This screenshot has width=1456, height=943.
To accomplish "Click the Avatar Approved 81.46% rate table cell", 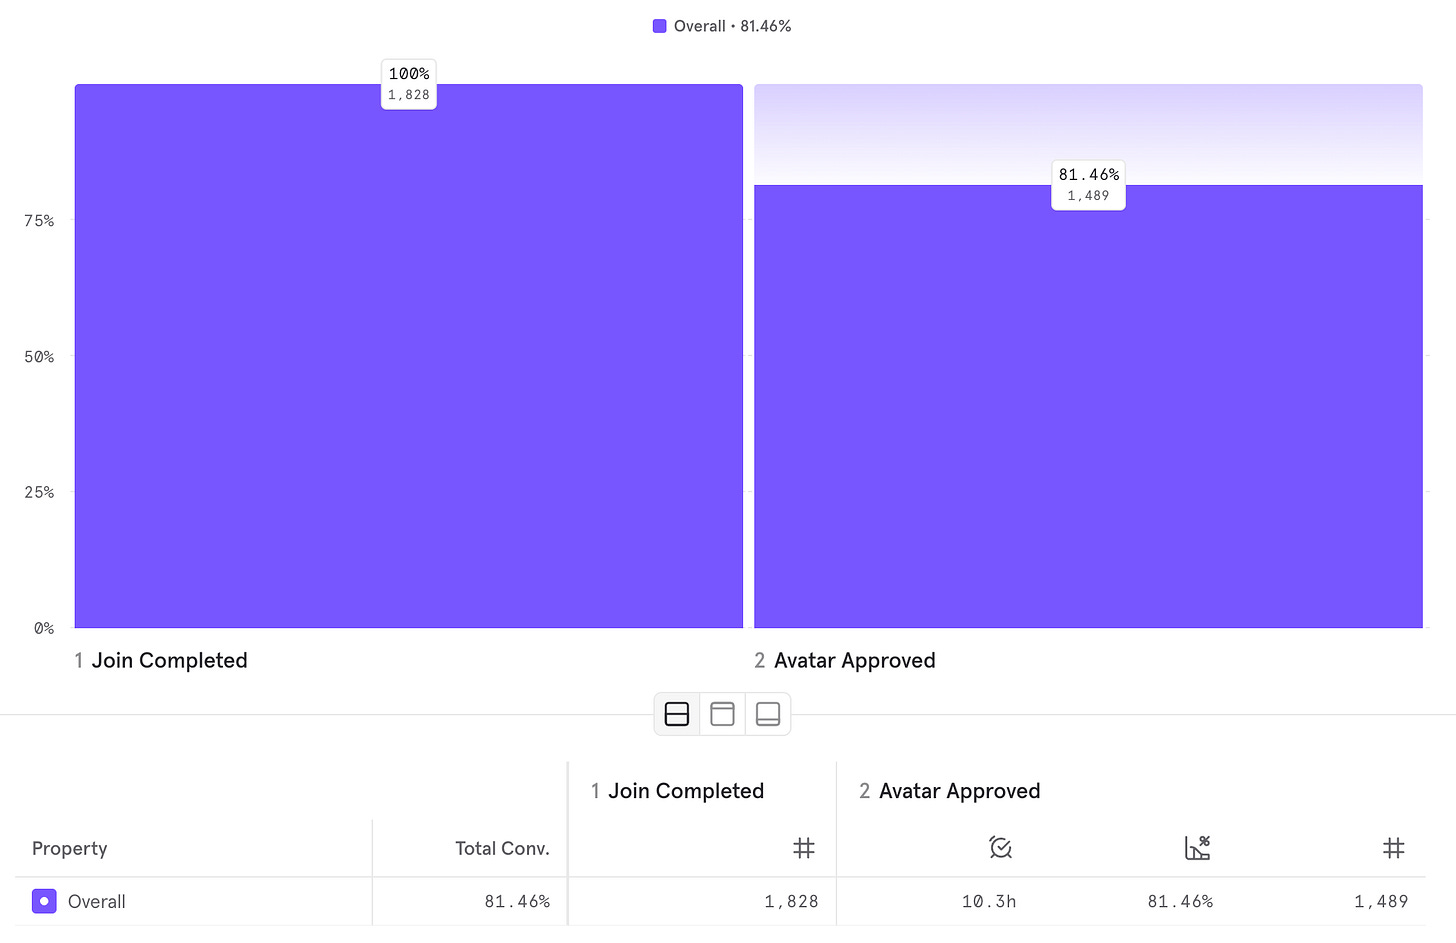I will click(x=1180, y=901).
